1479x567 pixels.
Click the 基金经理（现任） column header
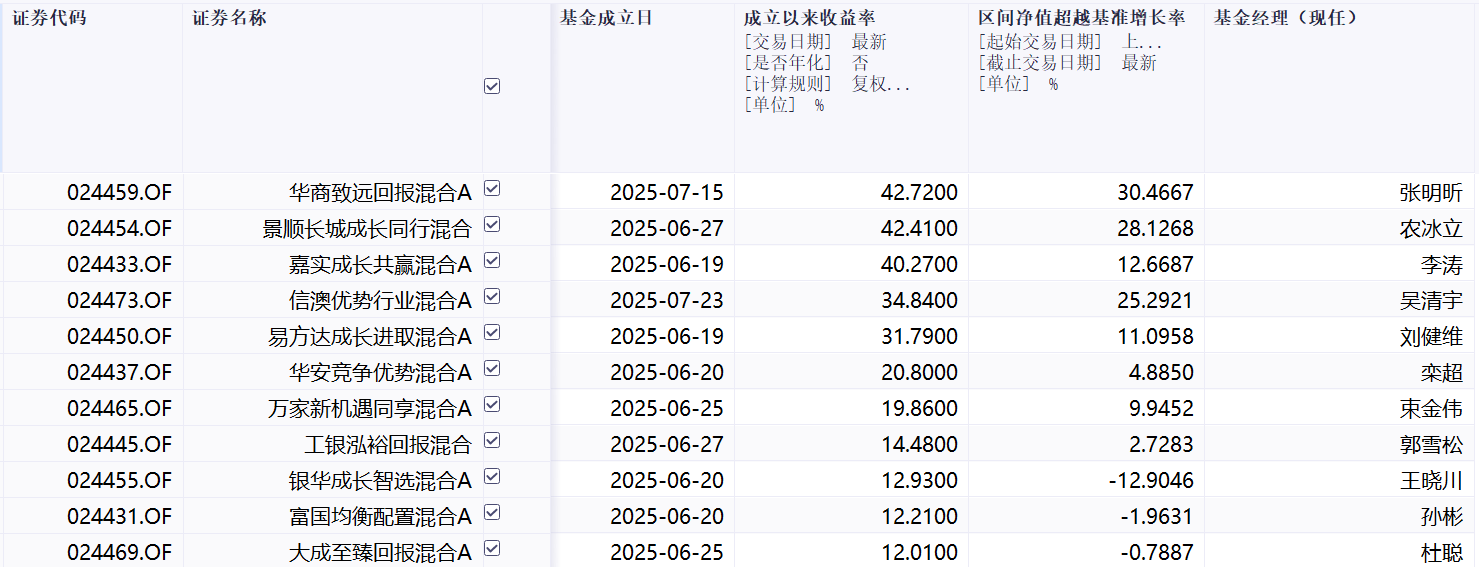tap(1285, 18)
